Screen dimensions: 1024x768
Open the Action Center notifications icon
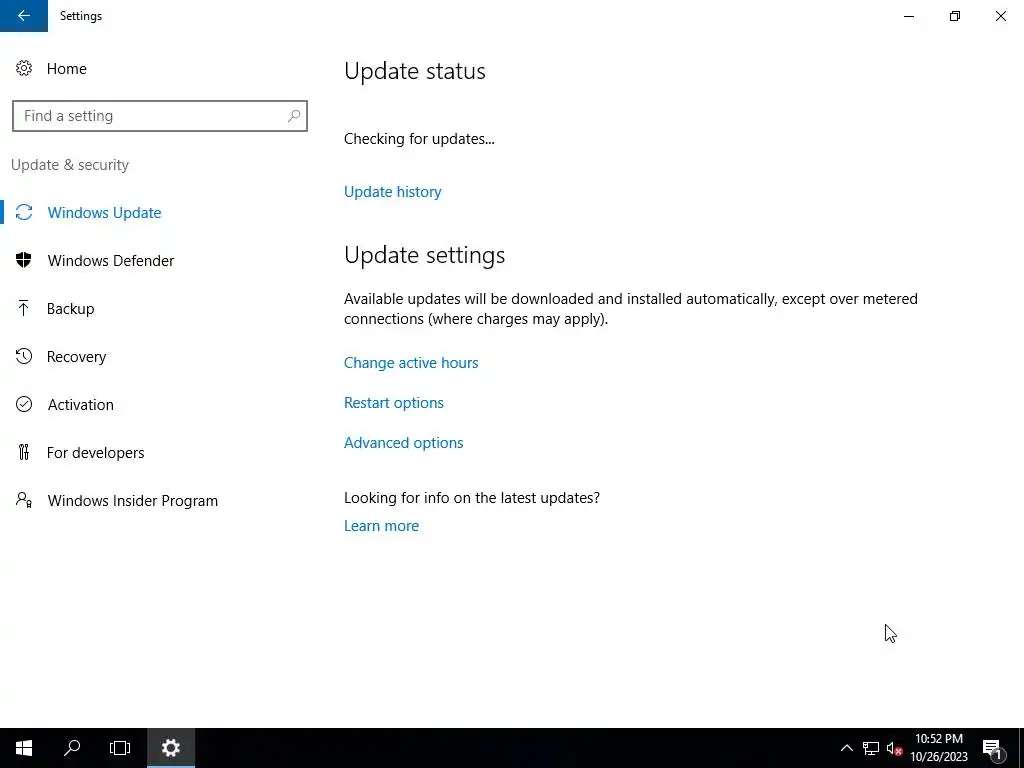[x=993, y=748]
